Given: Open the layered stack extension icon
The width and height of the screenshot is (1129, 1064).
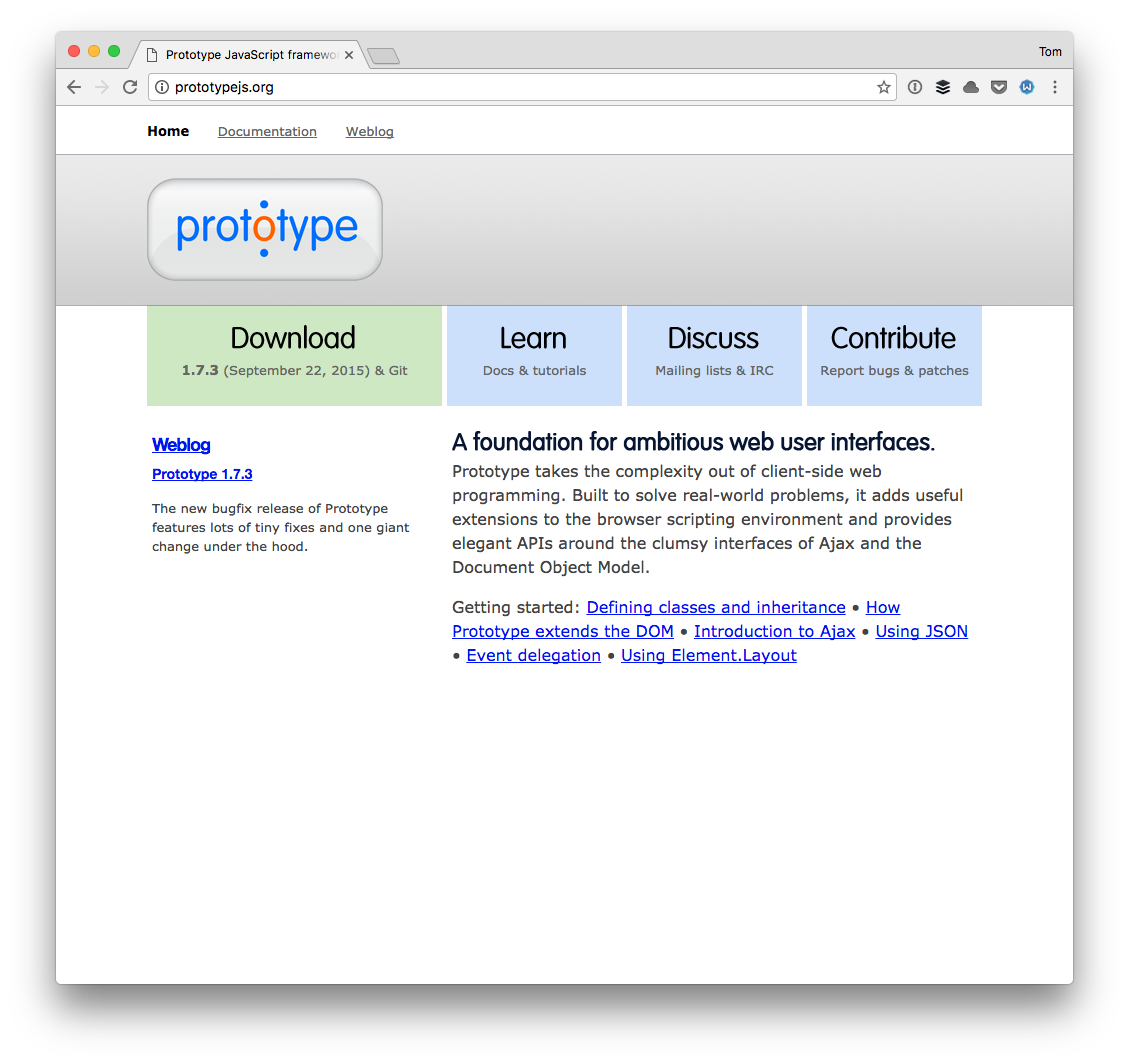Looking at the screenshot, I should (942, 87).
